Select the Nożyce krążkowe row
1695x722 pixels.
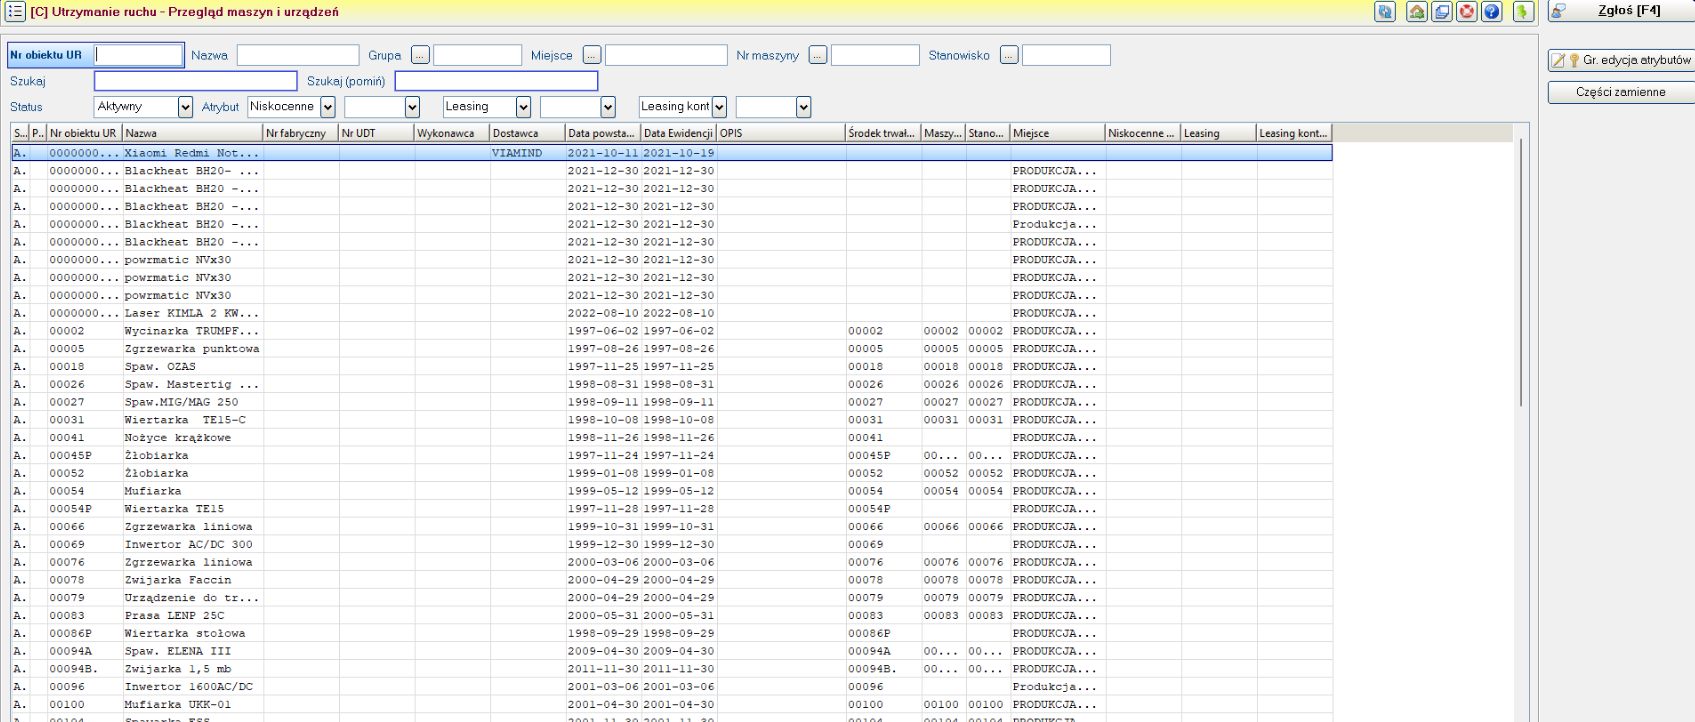click(x=671, y=438)
